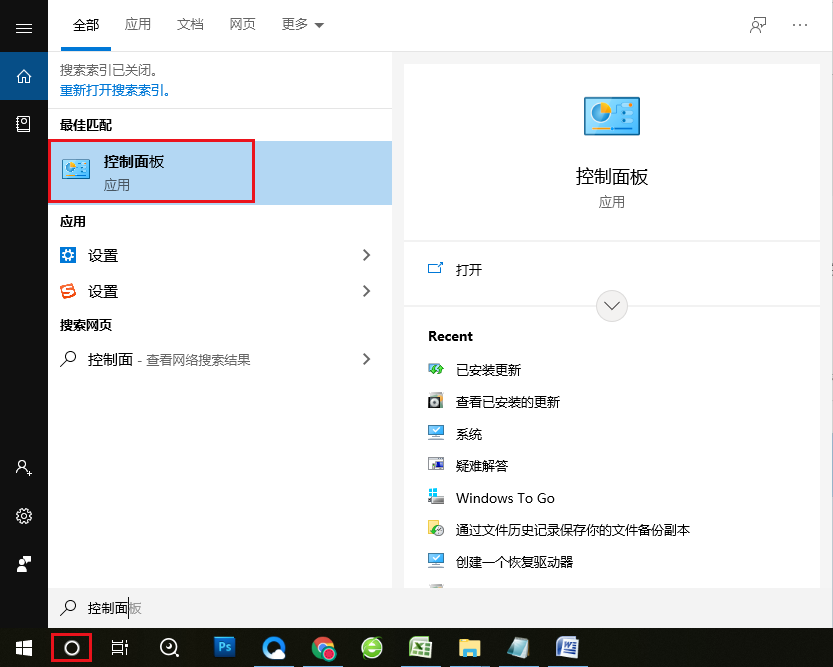
Task: Switch to the 全部 tab
Action: 86,25
